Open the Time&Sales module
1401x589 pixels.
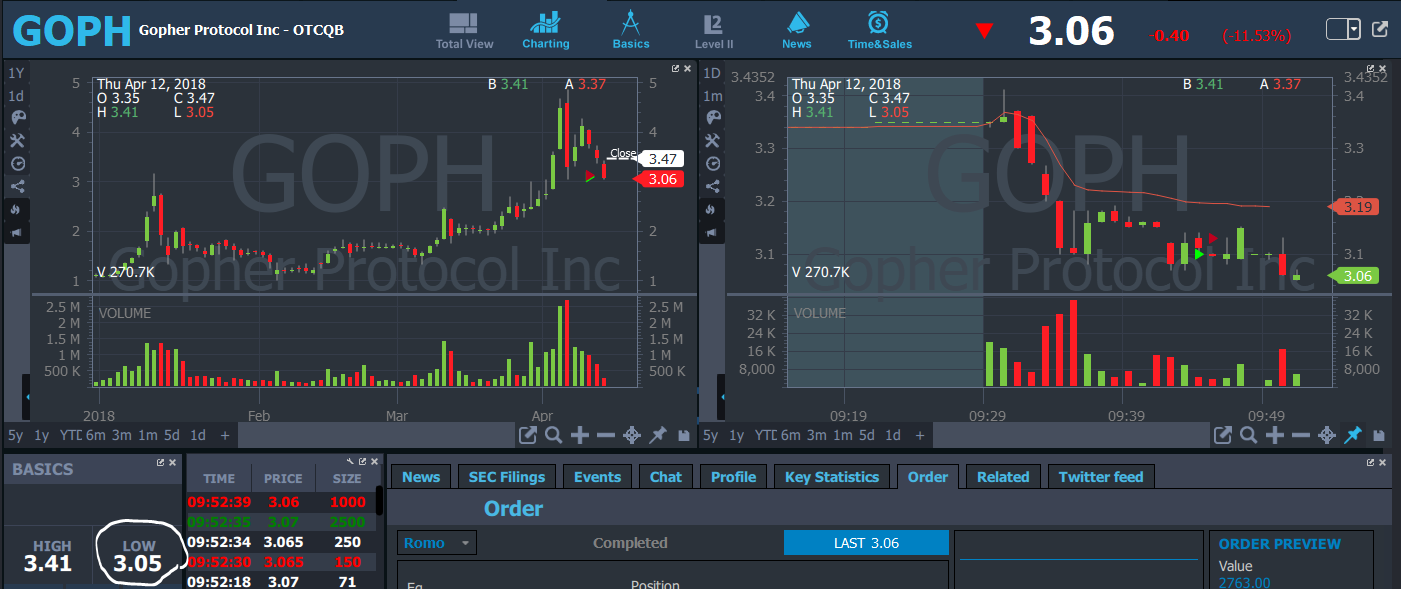pos(880,30)
